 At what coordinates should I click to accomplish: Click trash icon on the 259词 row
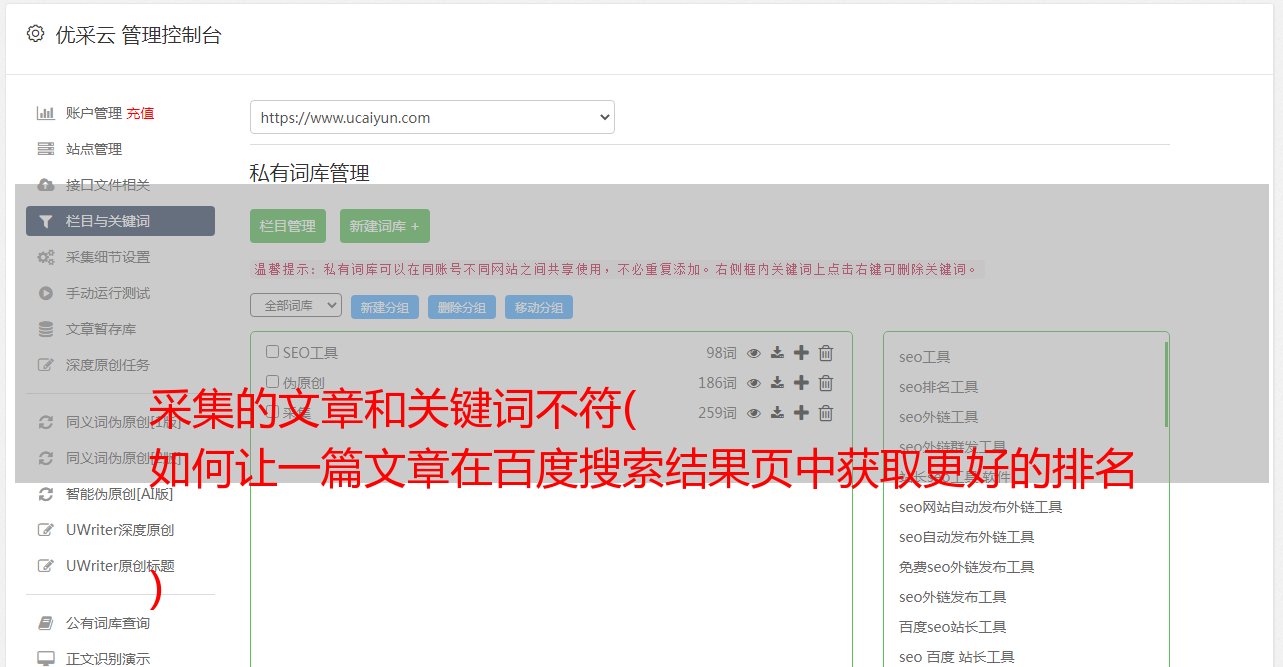(826, 413)
